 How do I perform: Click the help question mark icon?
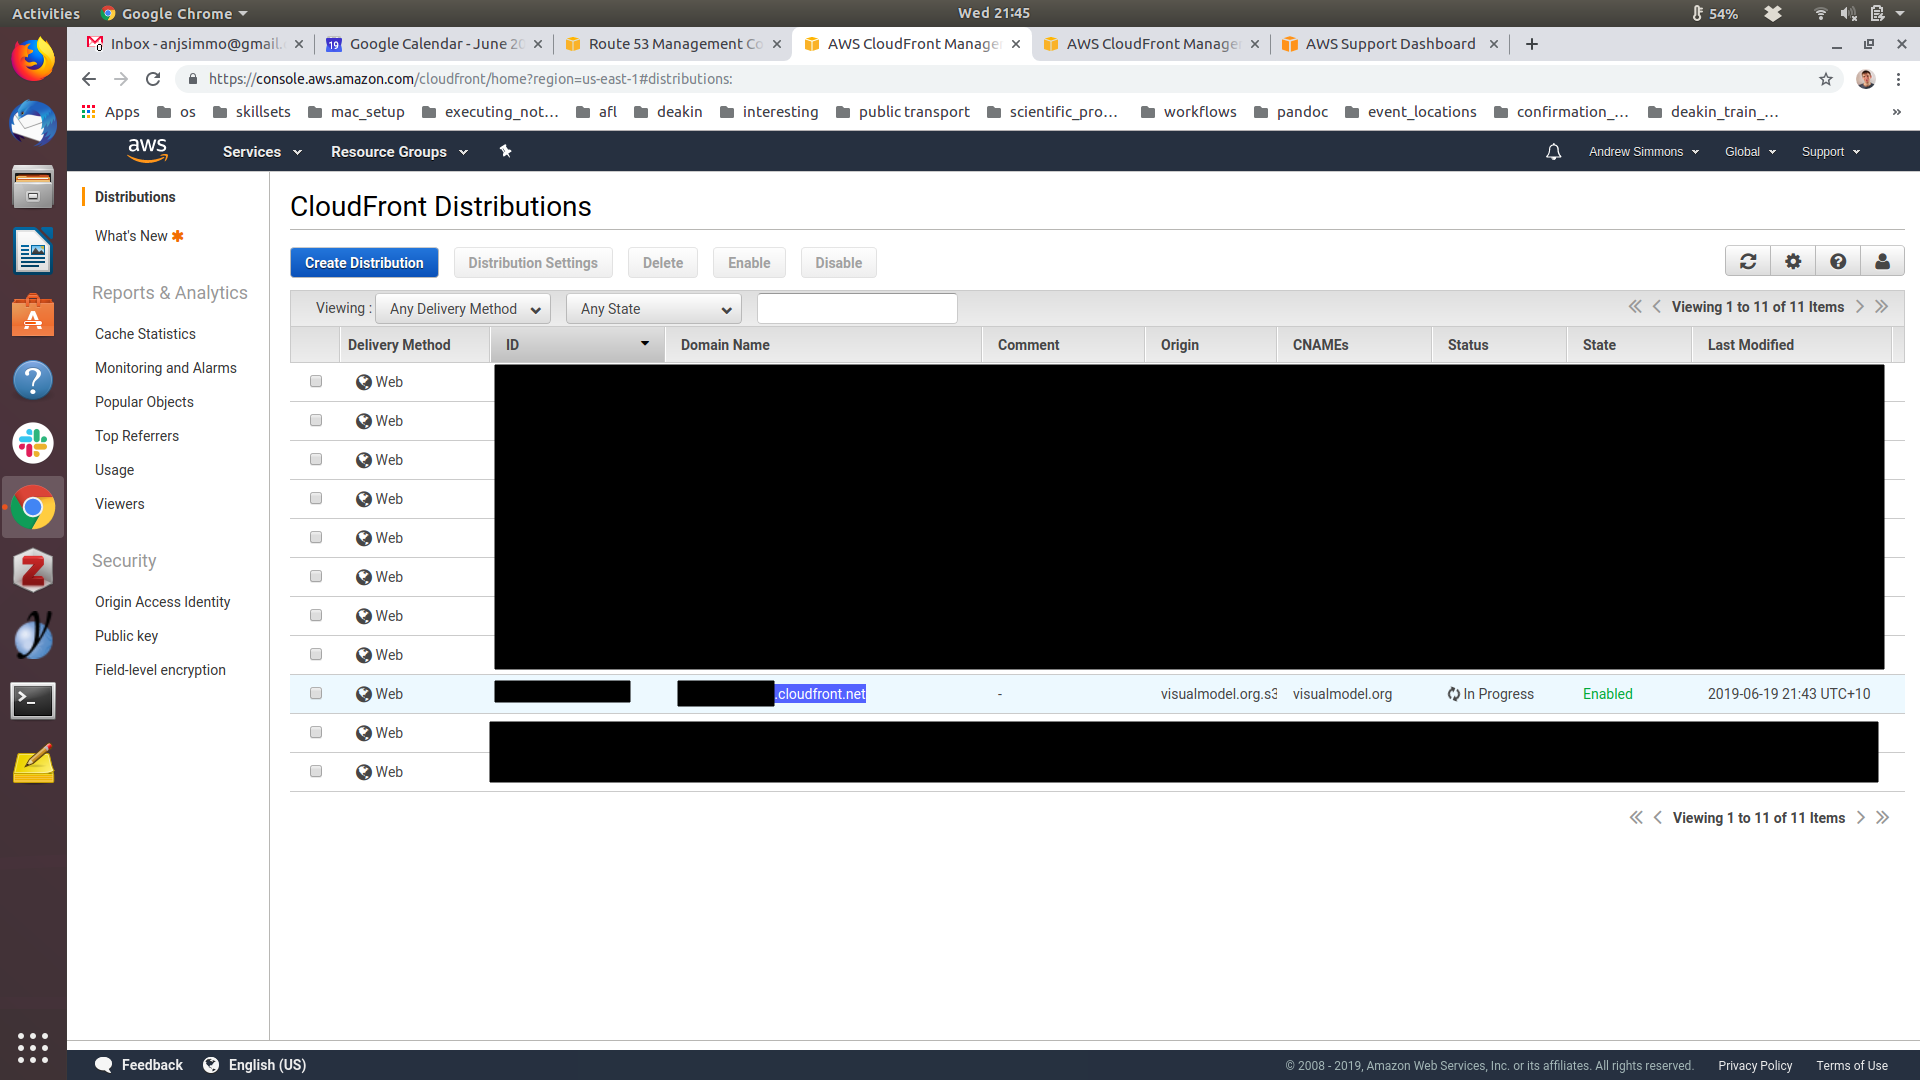click(1838, 262)
